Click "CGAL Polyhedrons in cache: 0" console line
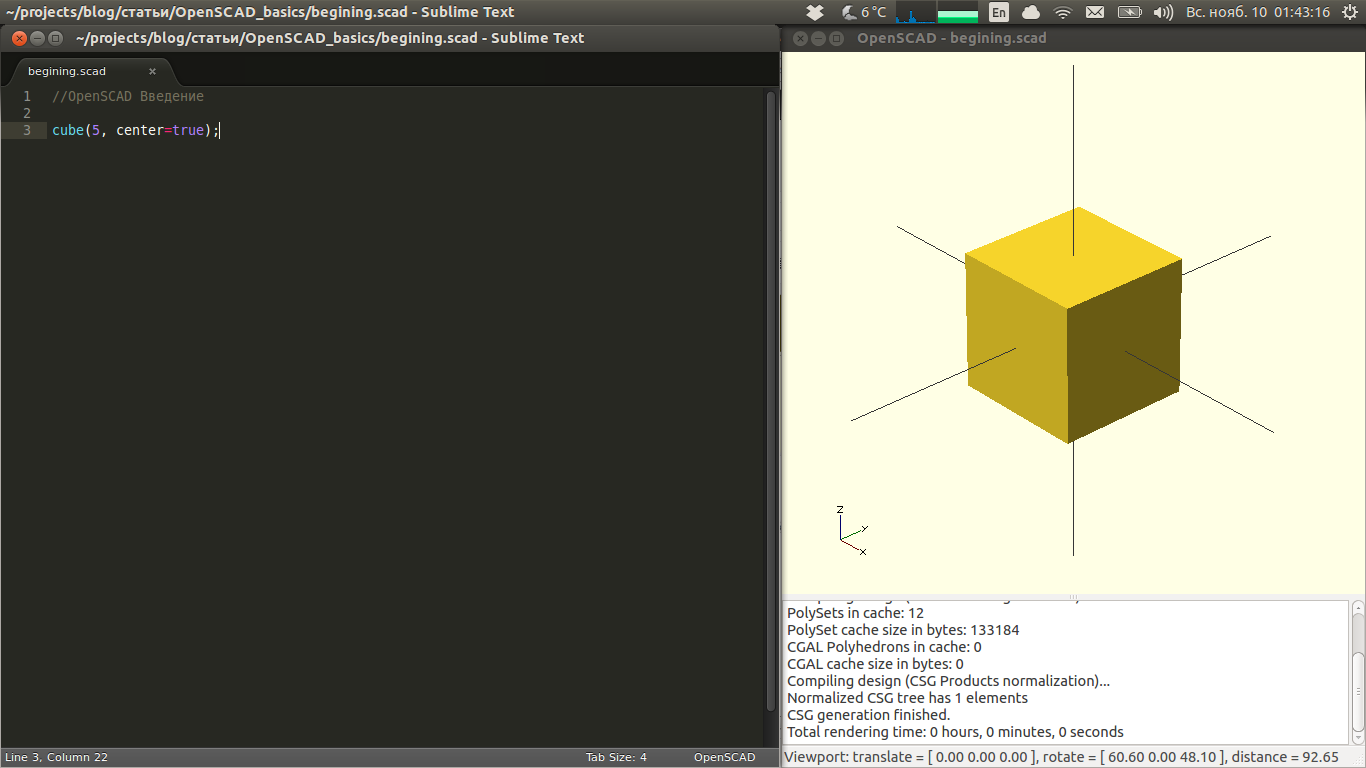Image resolution: width=1366 pixels, height=768 pixels. tap(884, 647)
